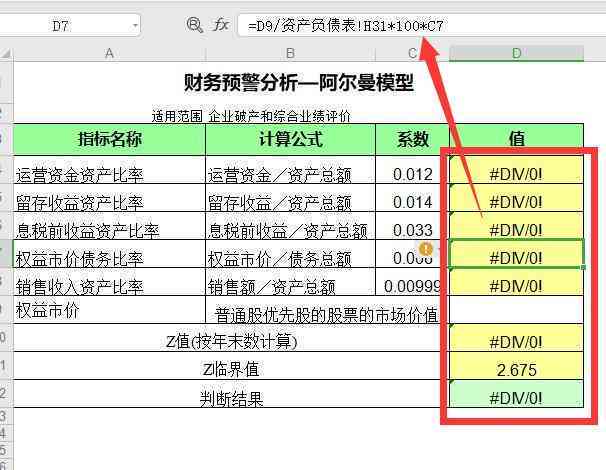
Task: Click the 适用范围 企业破产和综合业绩评价 cell
Action: point(251,116)
